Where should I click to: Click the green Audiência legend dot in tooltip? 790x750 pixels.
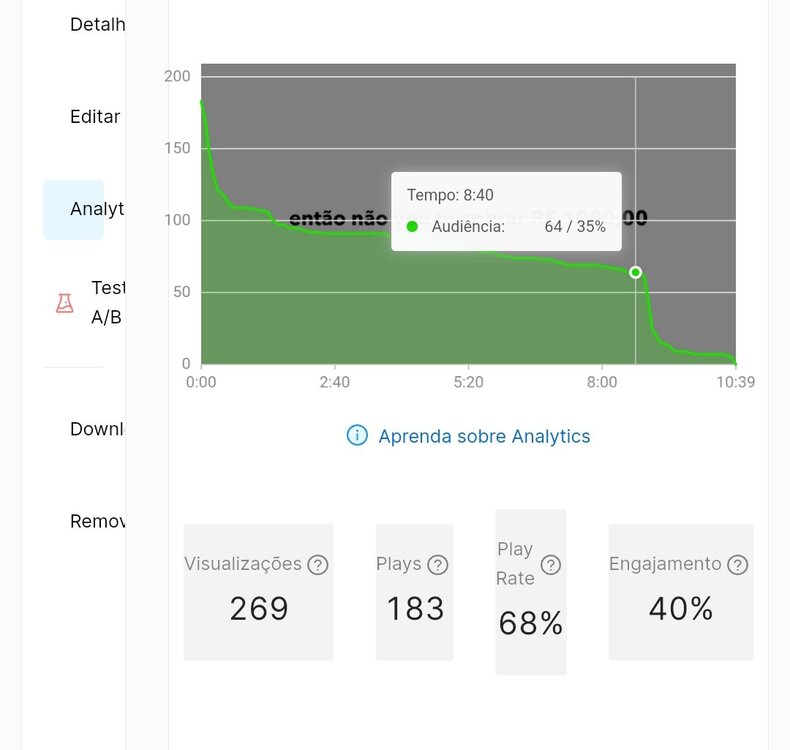[x=412, y=227]
